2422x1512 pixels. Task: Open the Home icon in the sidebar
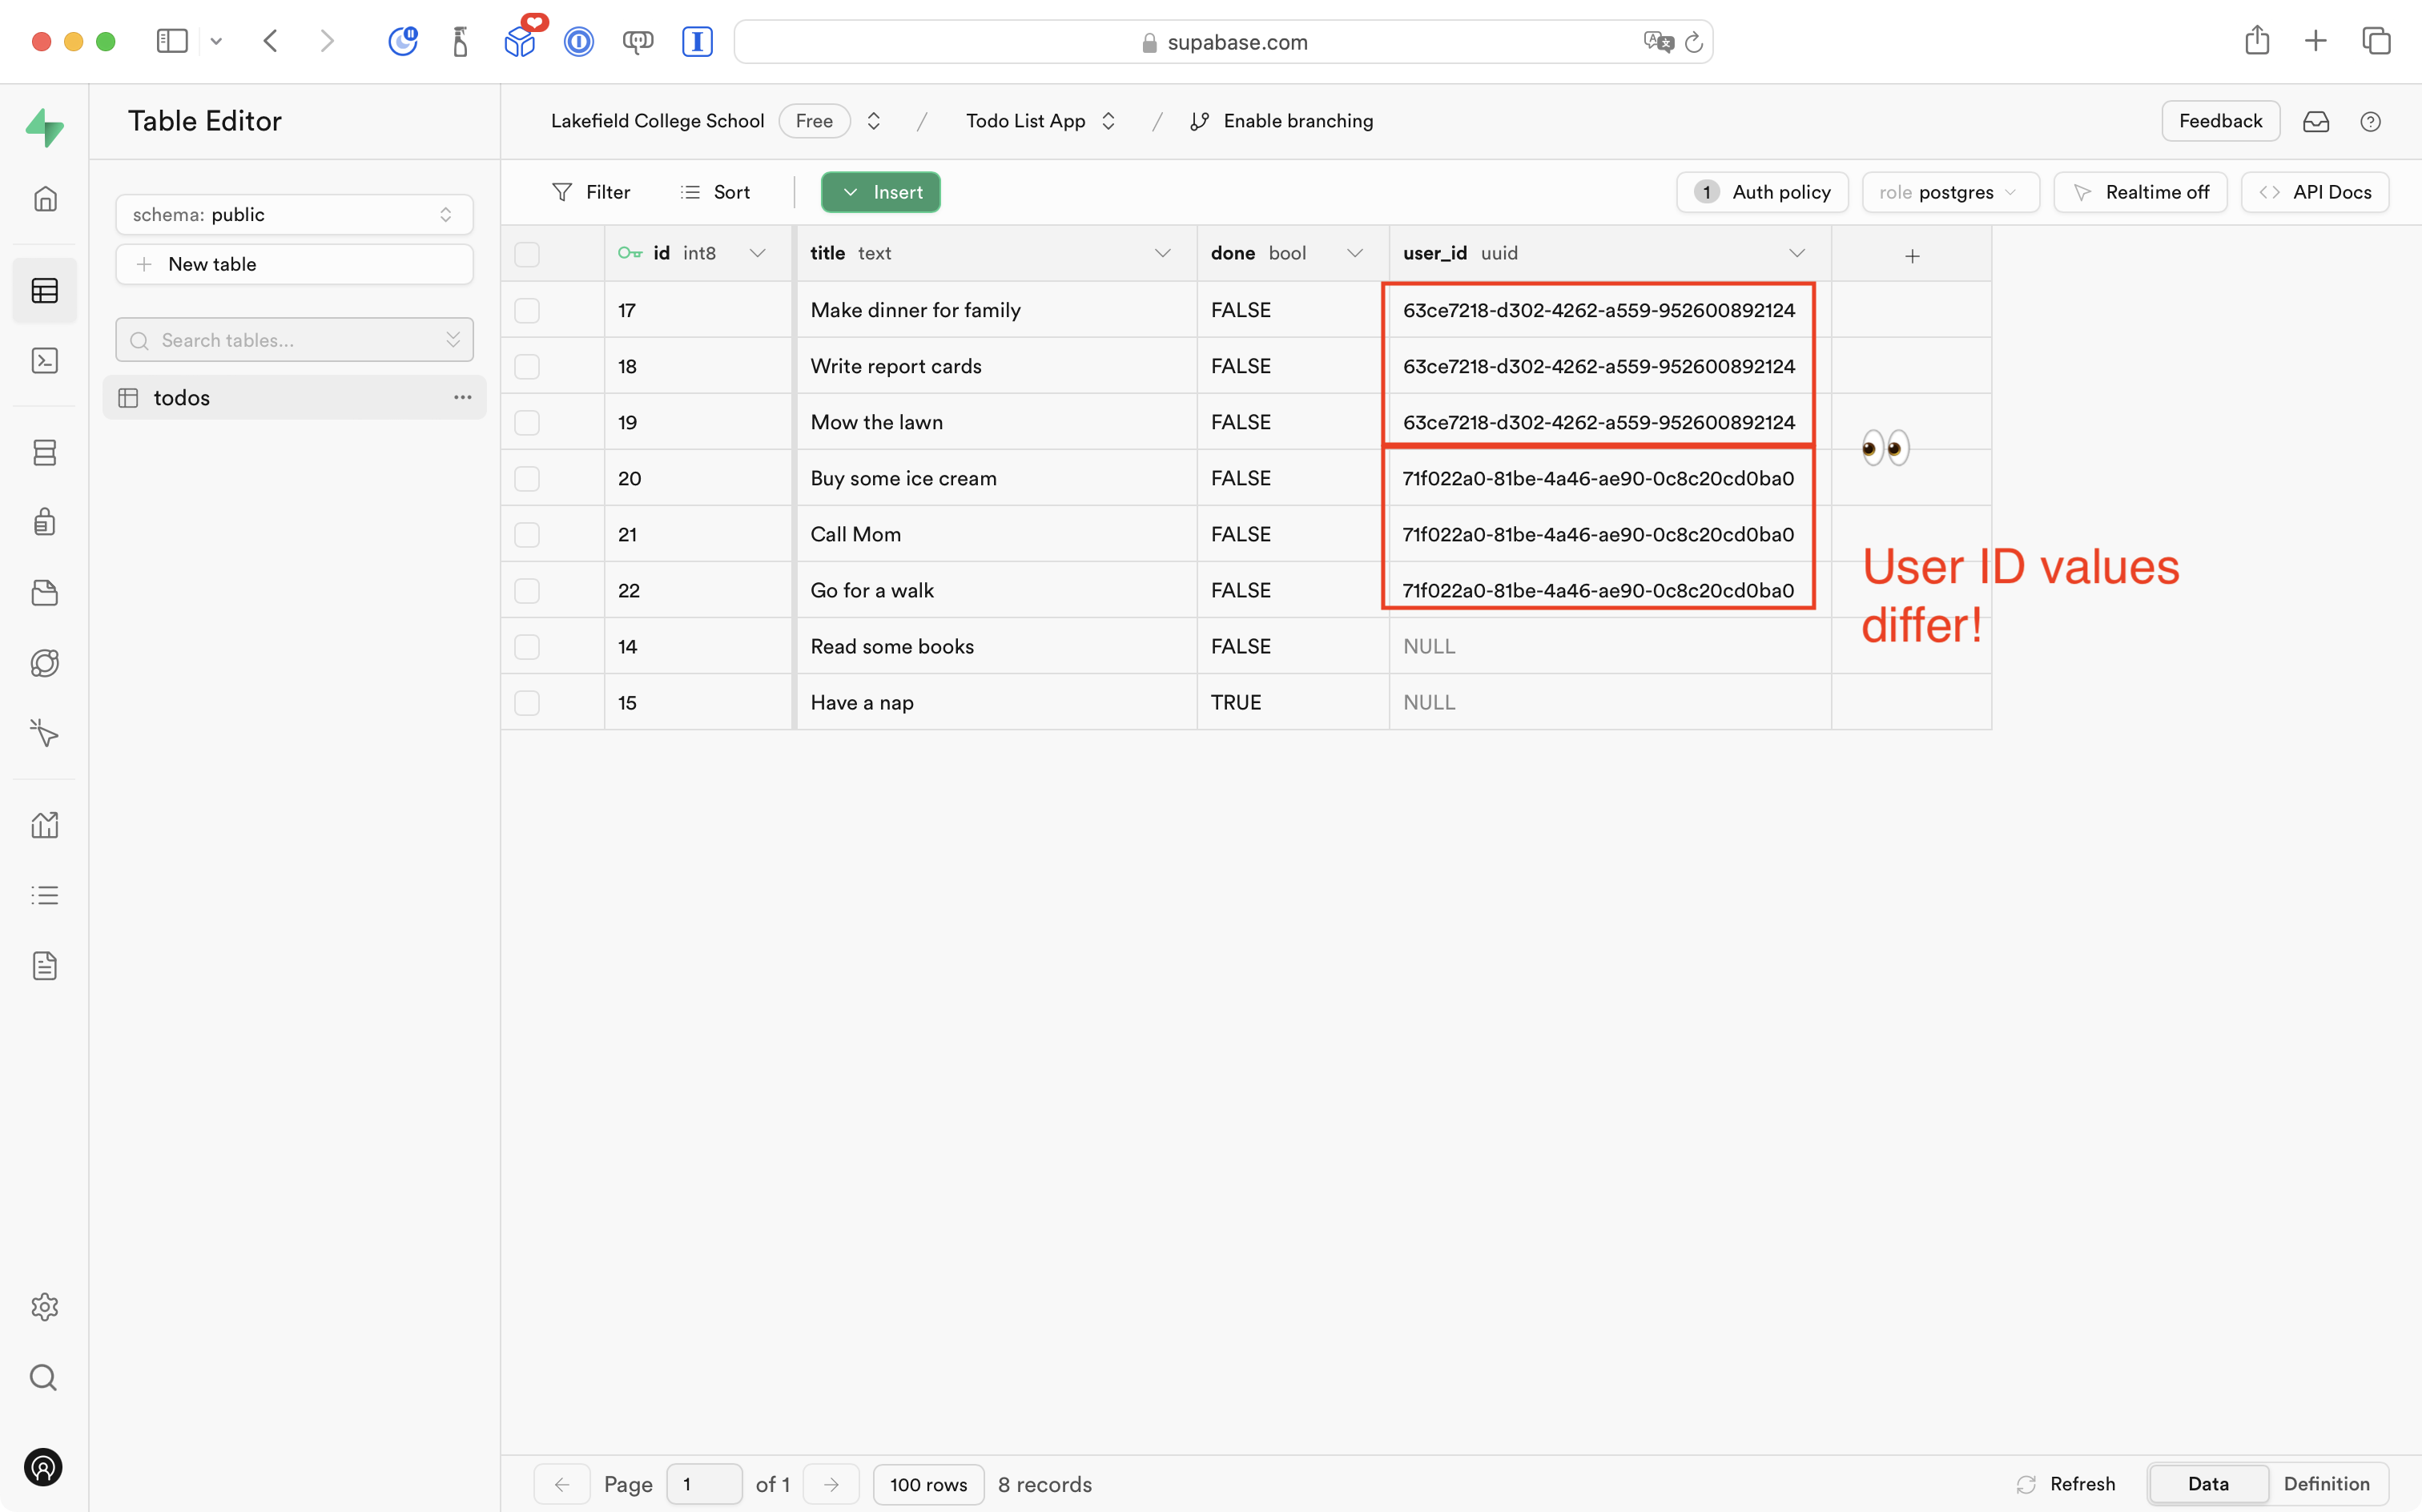[x=45, y=199]
